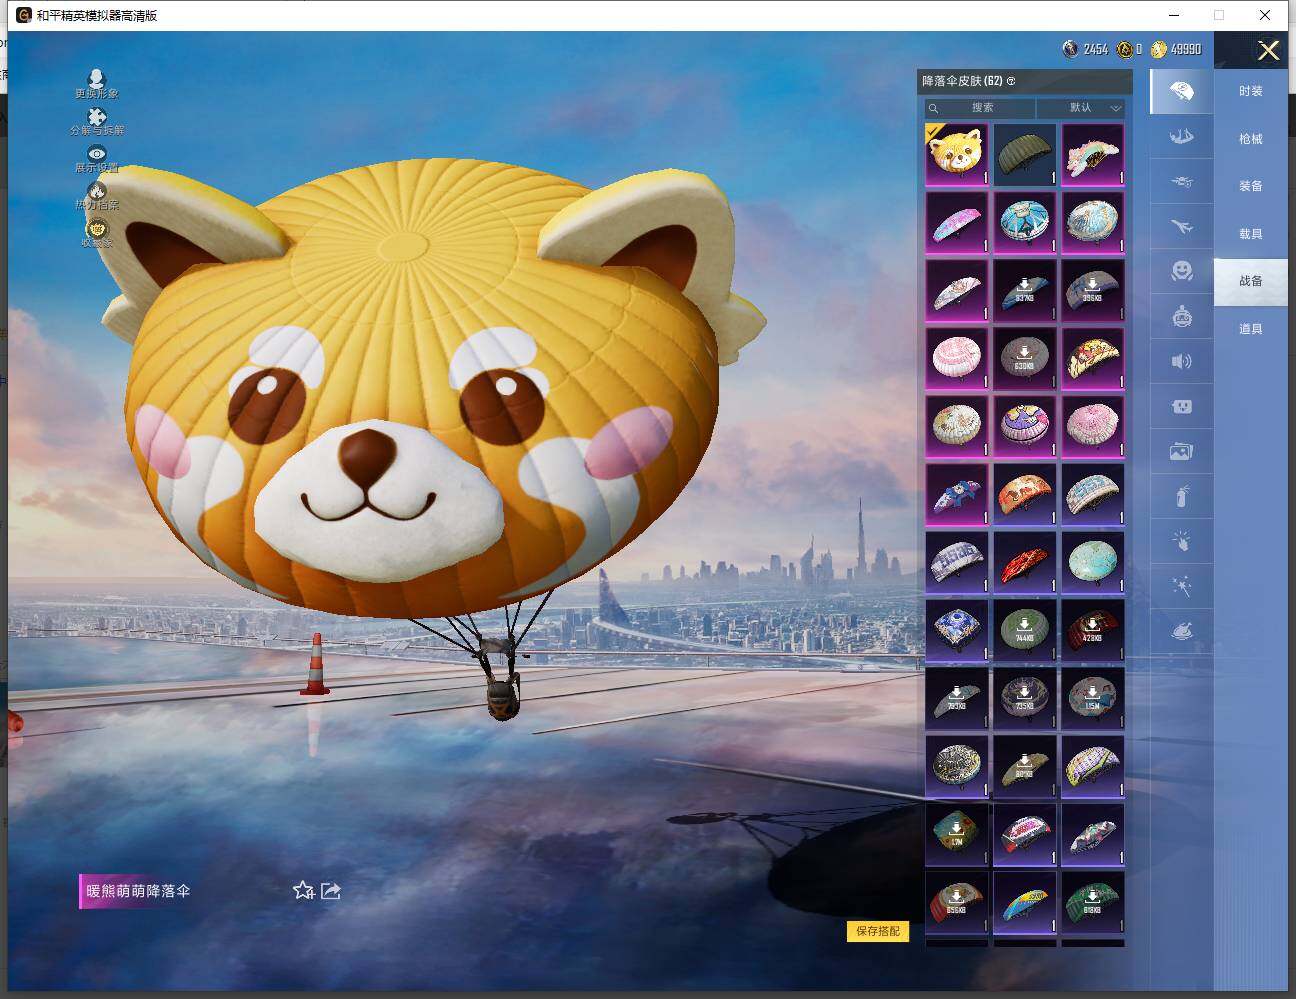Viewport: 1296px width, 999px height.
Task: Open the 更换形象 change avatar icon
Action: 96,80
